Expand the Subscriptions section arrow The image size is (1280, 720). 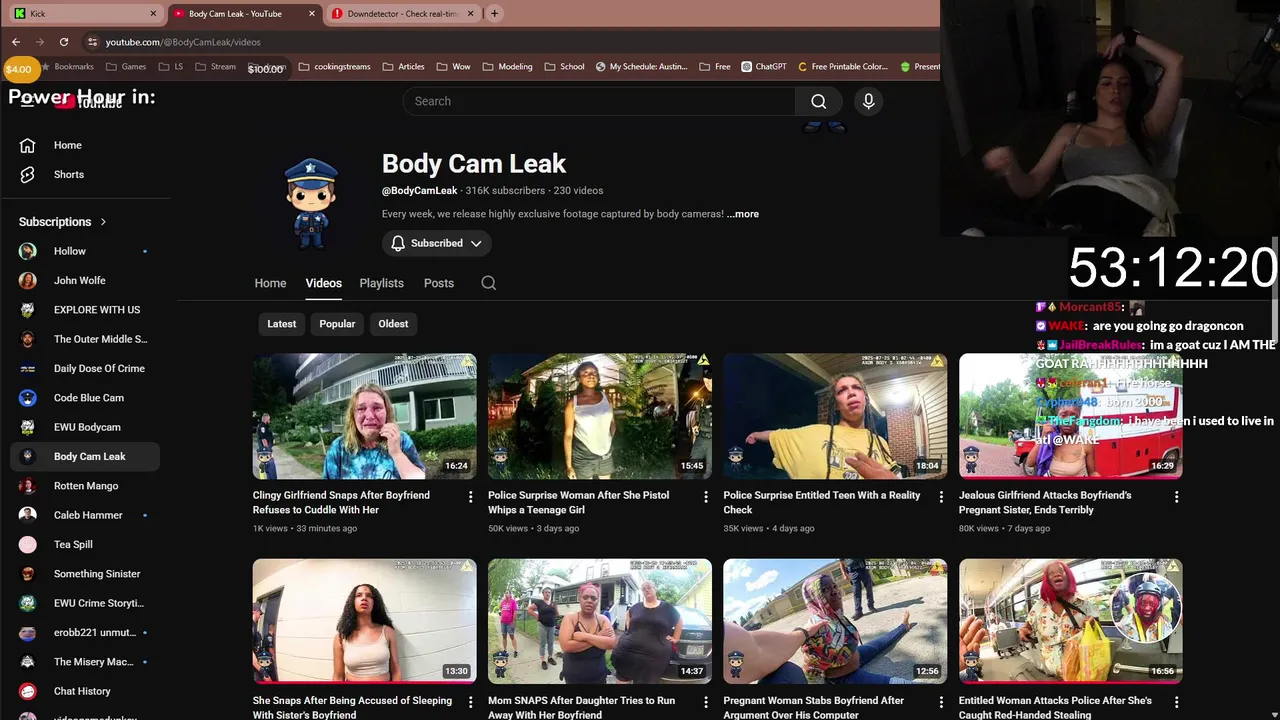point(103,222)
